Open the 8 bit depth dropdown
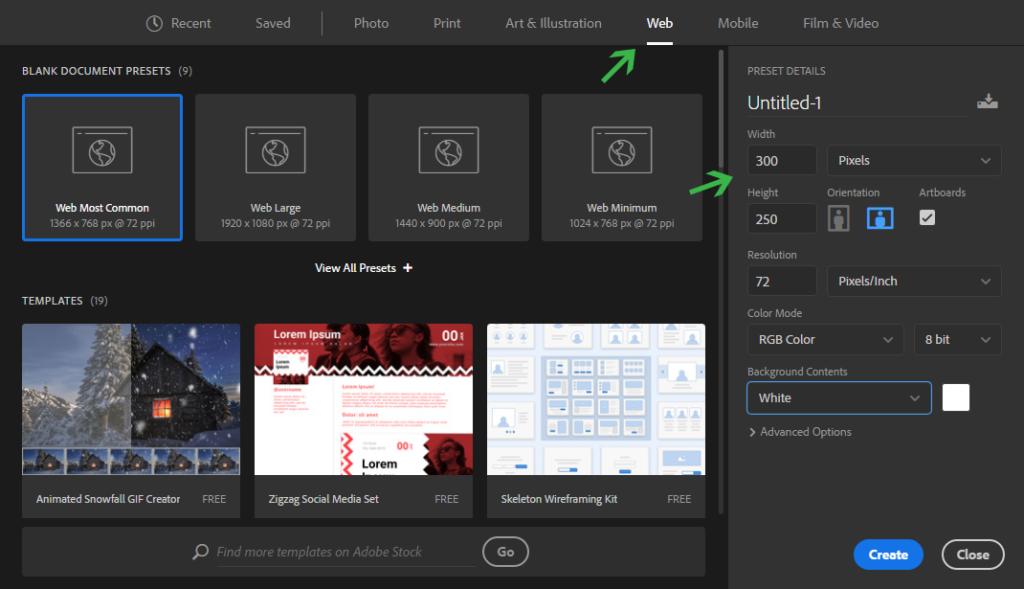 [x=957, y=340]
